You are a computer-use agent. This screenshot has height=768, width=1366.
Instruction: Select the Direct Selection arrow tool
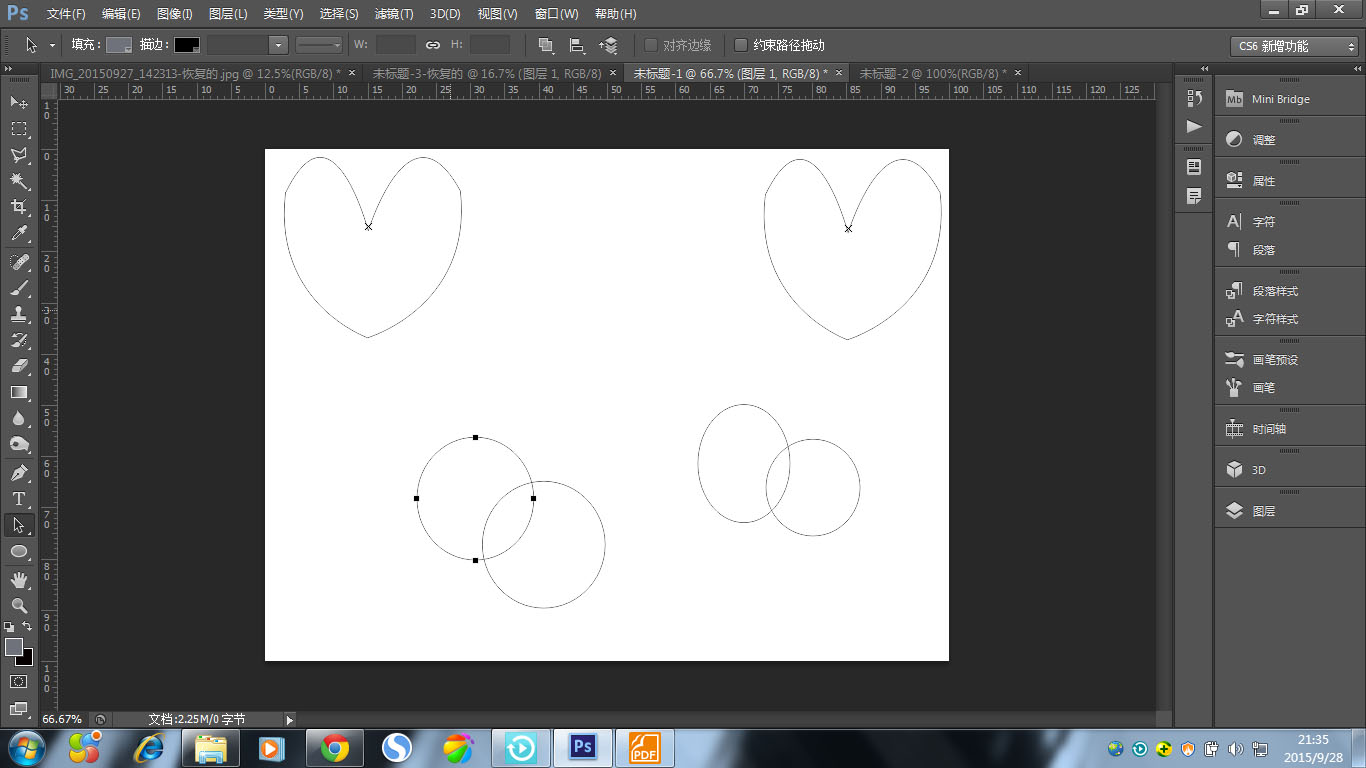[x=19, y=524]
